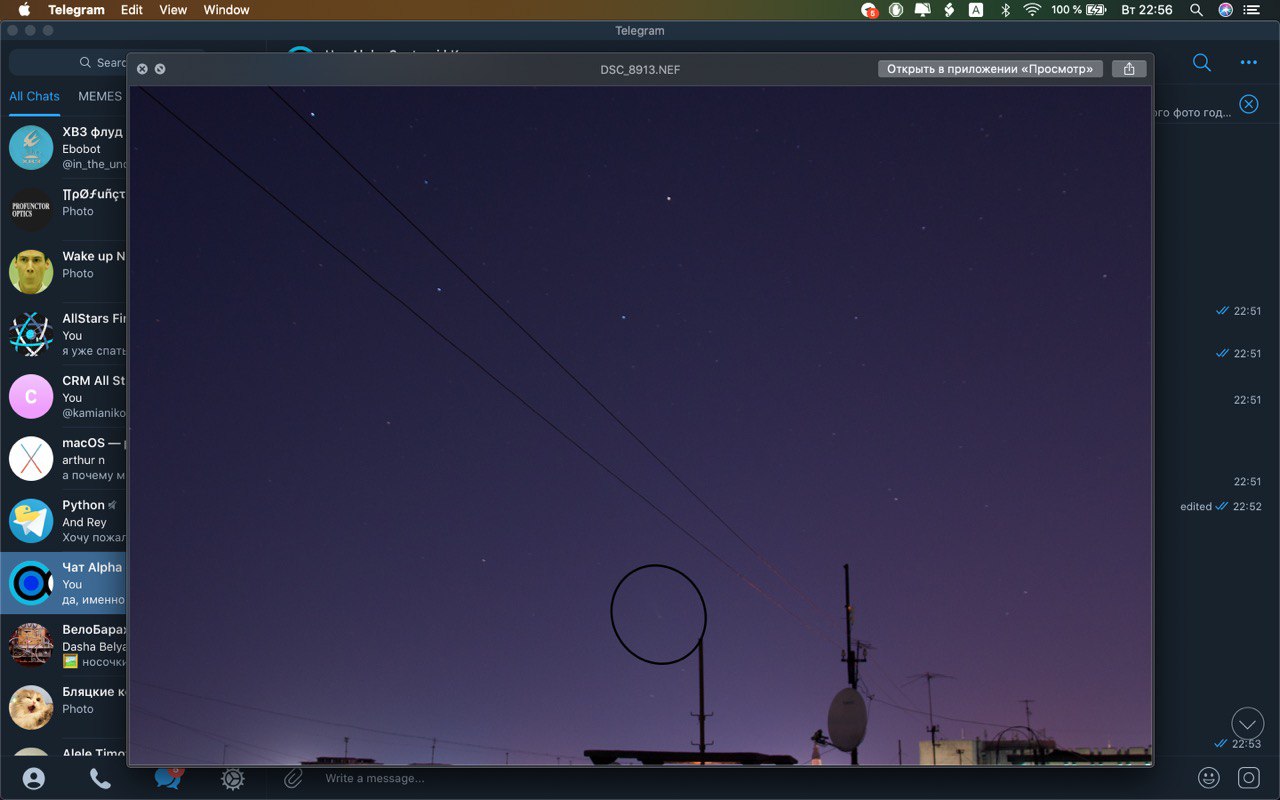Viewport: 1280px width, 800px height.
Task: Open the View menu
Action: [173, 10]
